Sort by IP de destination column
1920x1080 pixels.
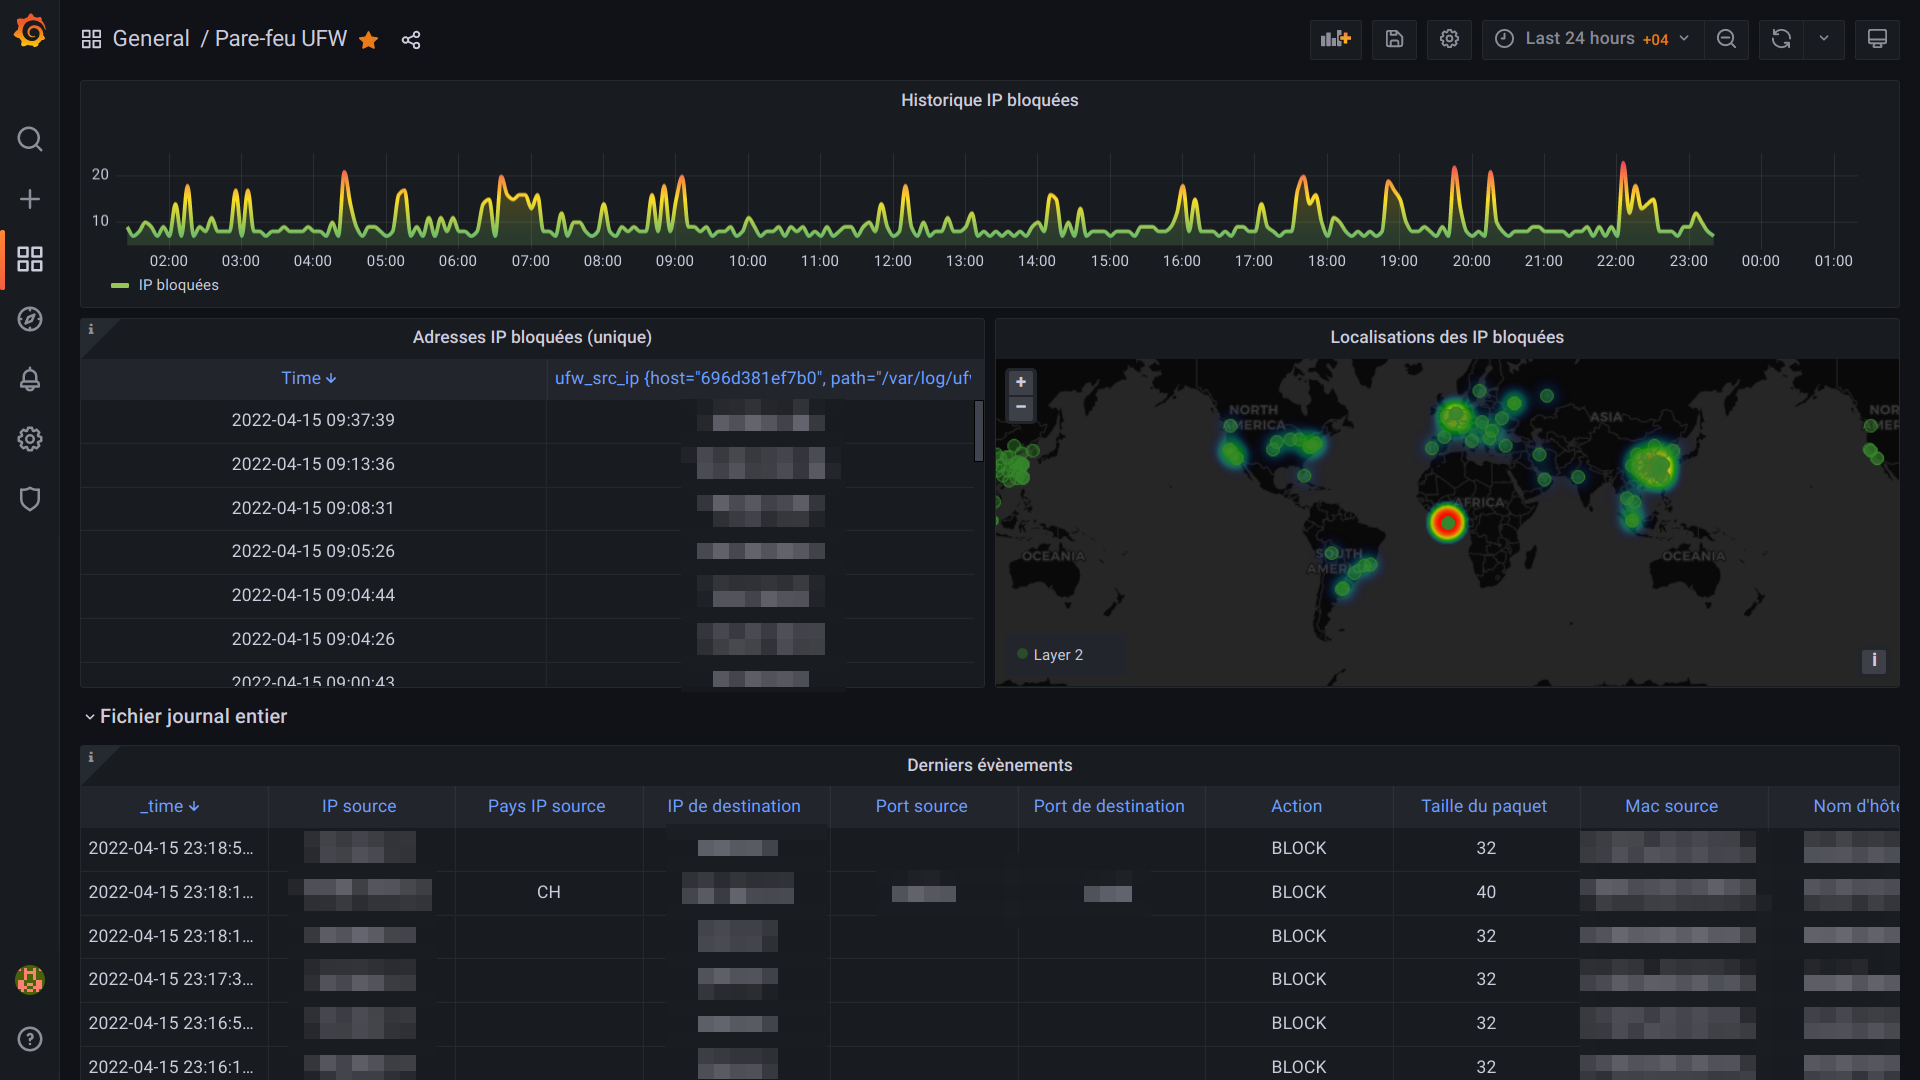[x=734, y=806]
